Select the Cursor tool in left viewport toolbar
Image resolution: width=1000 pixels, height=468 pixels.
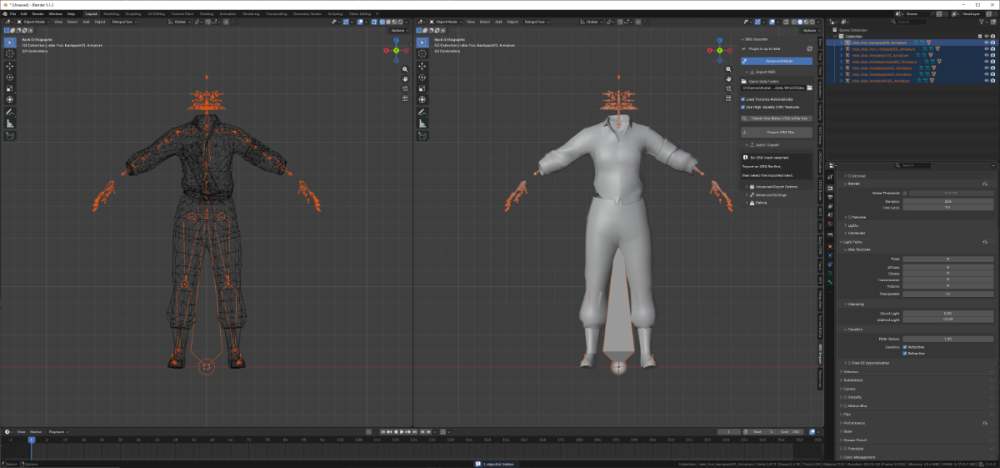click(10, 54)
